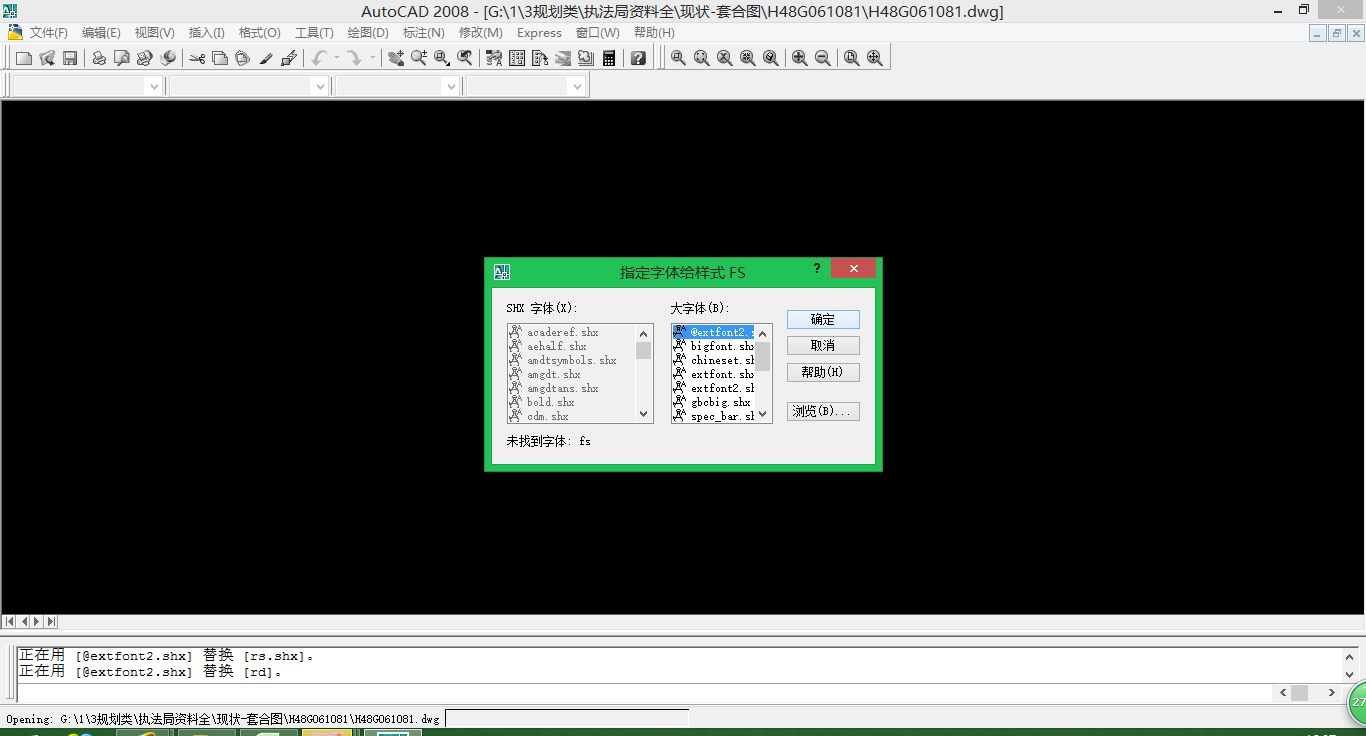Click the Zoom Realtime magnifier icon
The width and height of the screenshot is (1366, 736).
coord(419,58)
